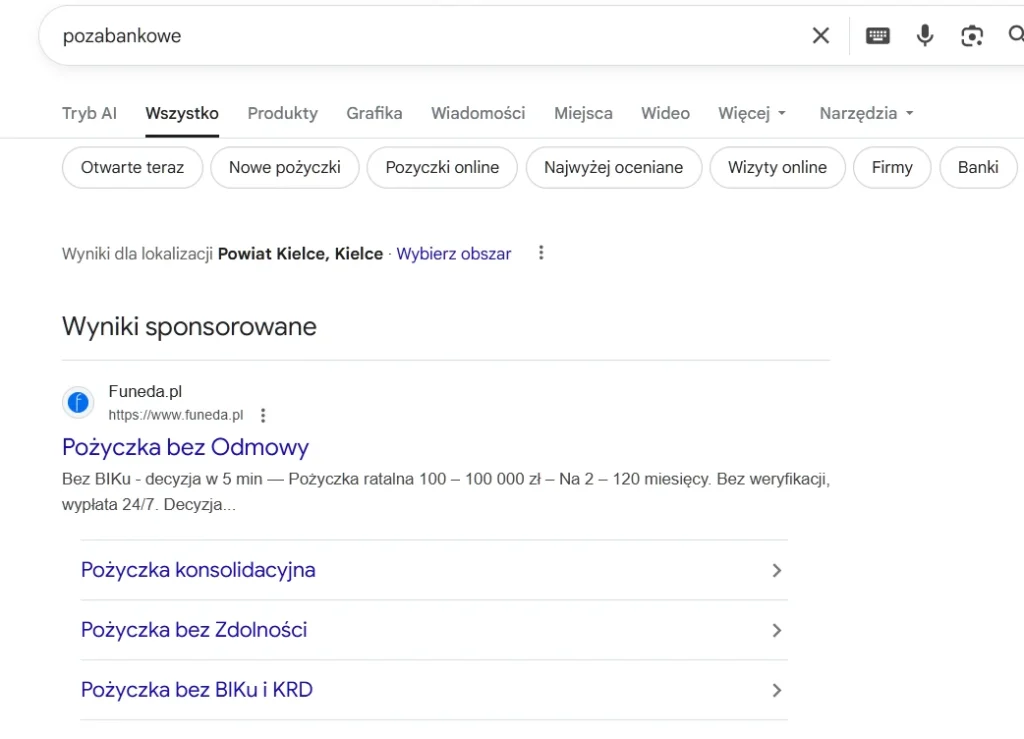The width and height of the screenshot is (1024, 739).
Task: Open three-dot menu beside Funeda.pl URL
Action: pos(263,414)
